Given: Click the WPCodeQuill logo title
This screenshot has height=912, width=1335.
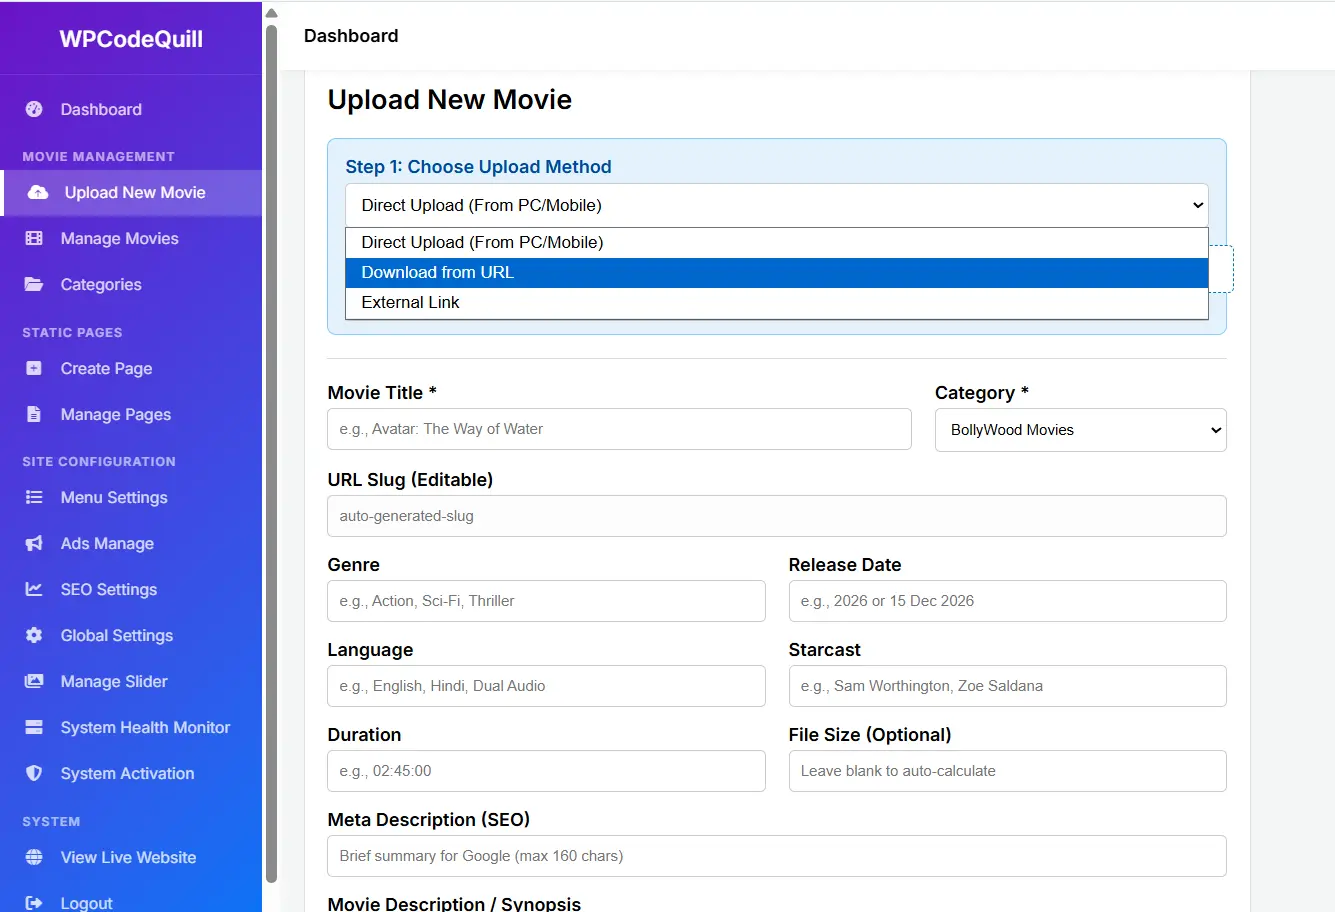Looking at the screenshot, I should (x=131, y=39).
